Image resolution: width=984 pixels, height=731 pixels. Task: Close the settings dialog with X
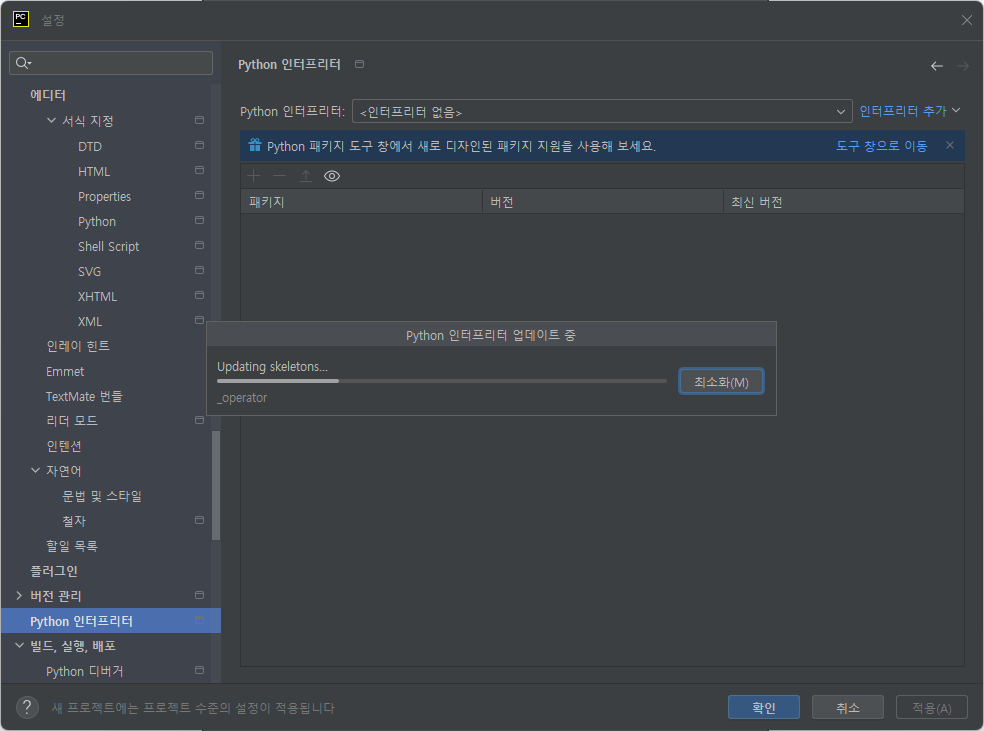[966, 20]
